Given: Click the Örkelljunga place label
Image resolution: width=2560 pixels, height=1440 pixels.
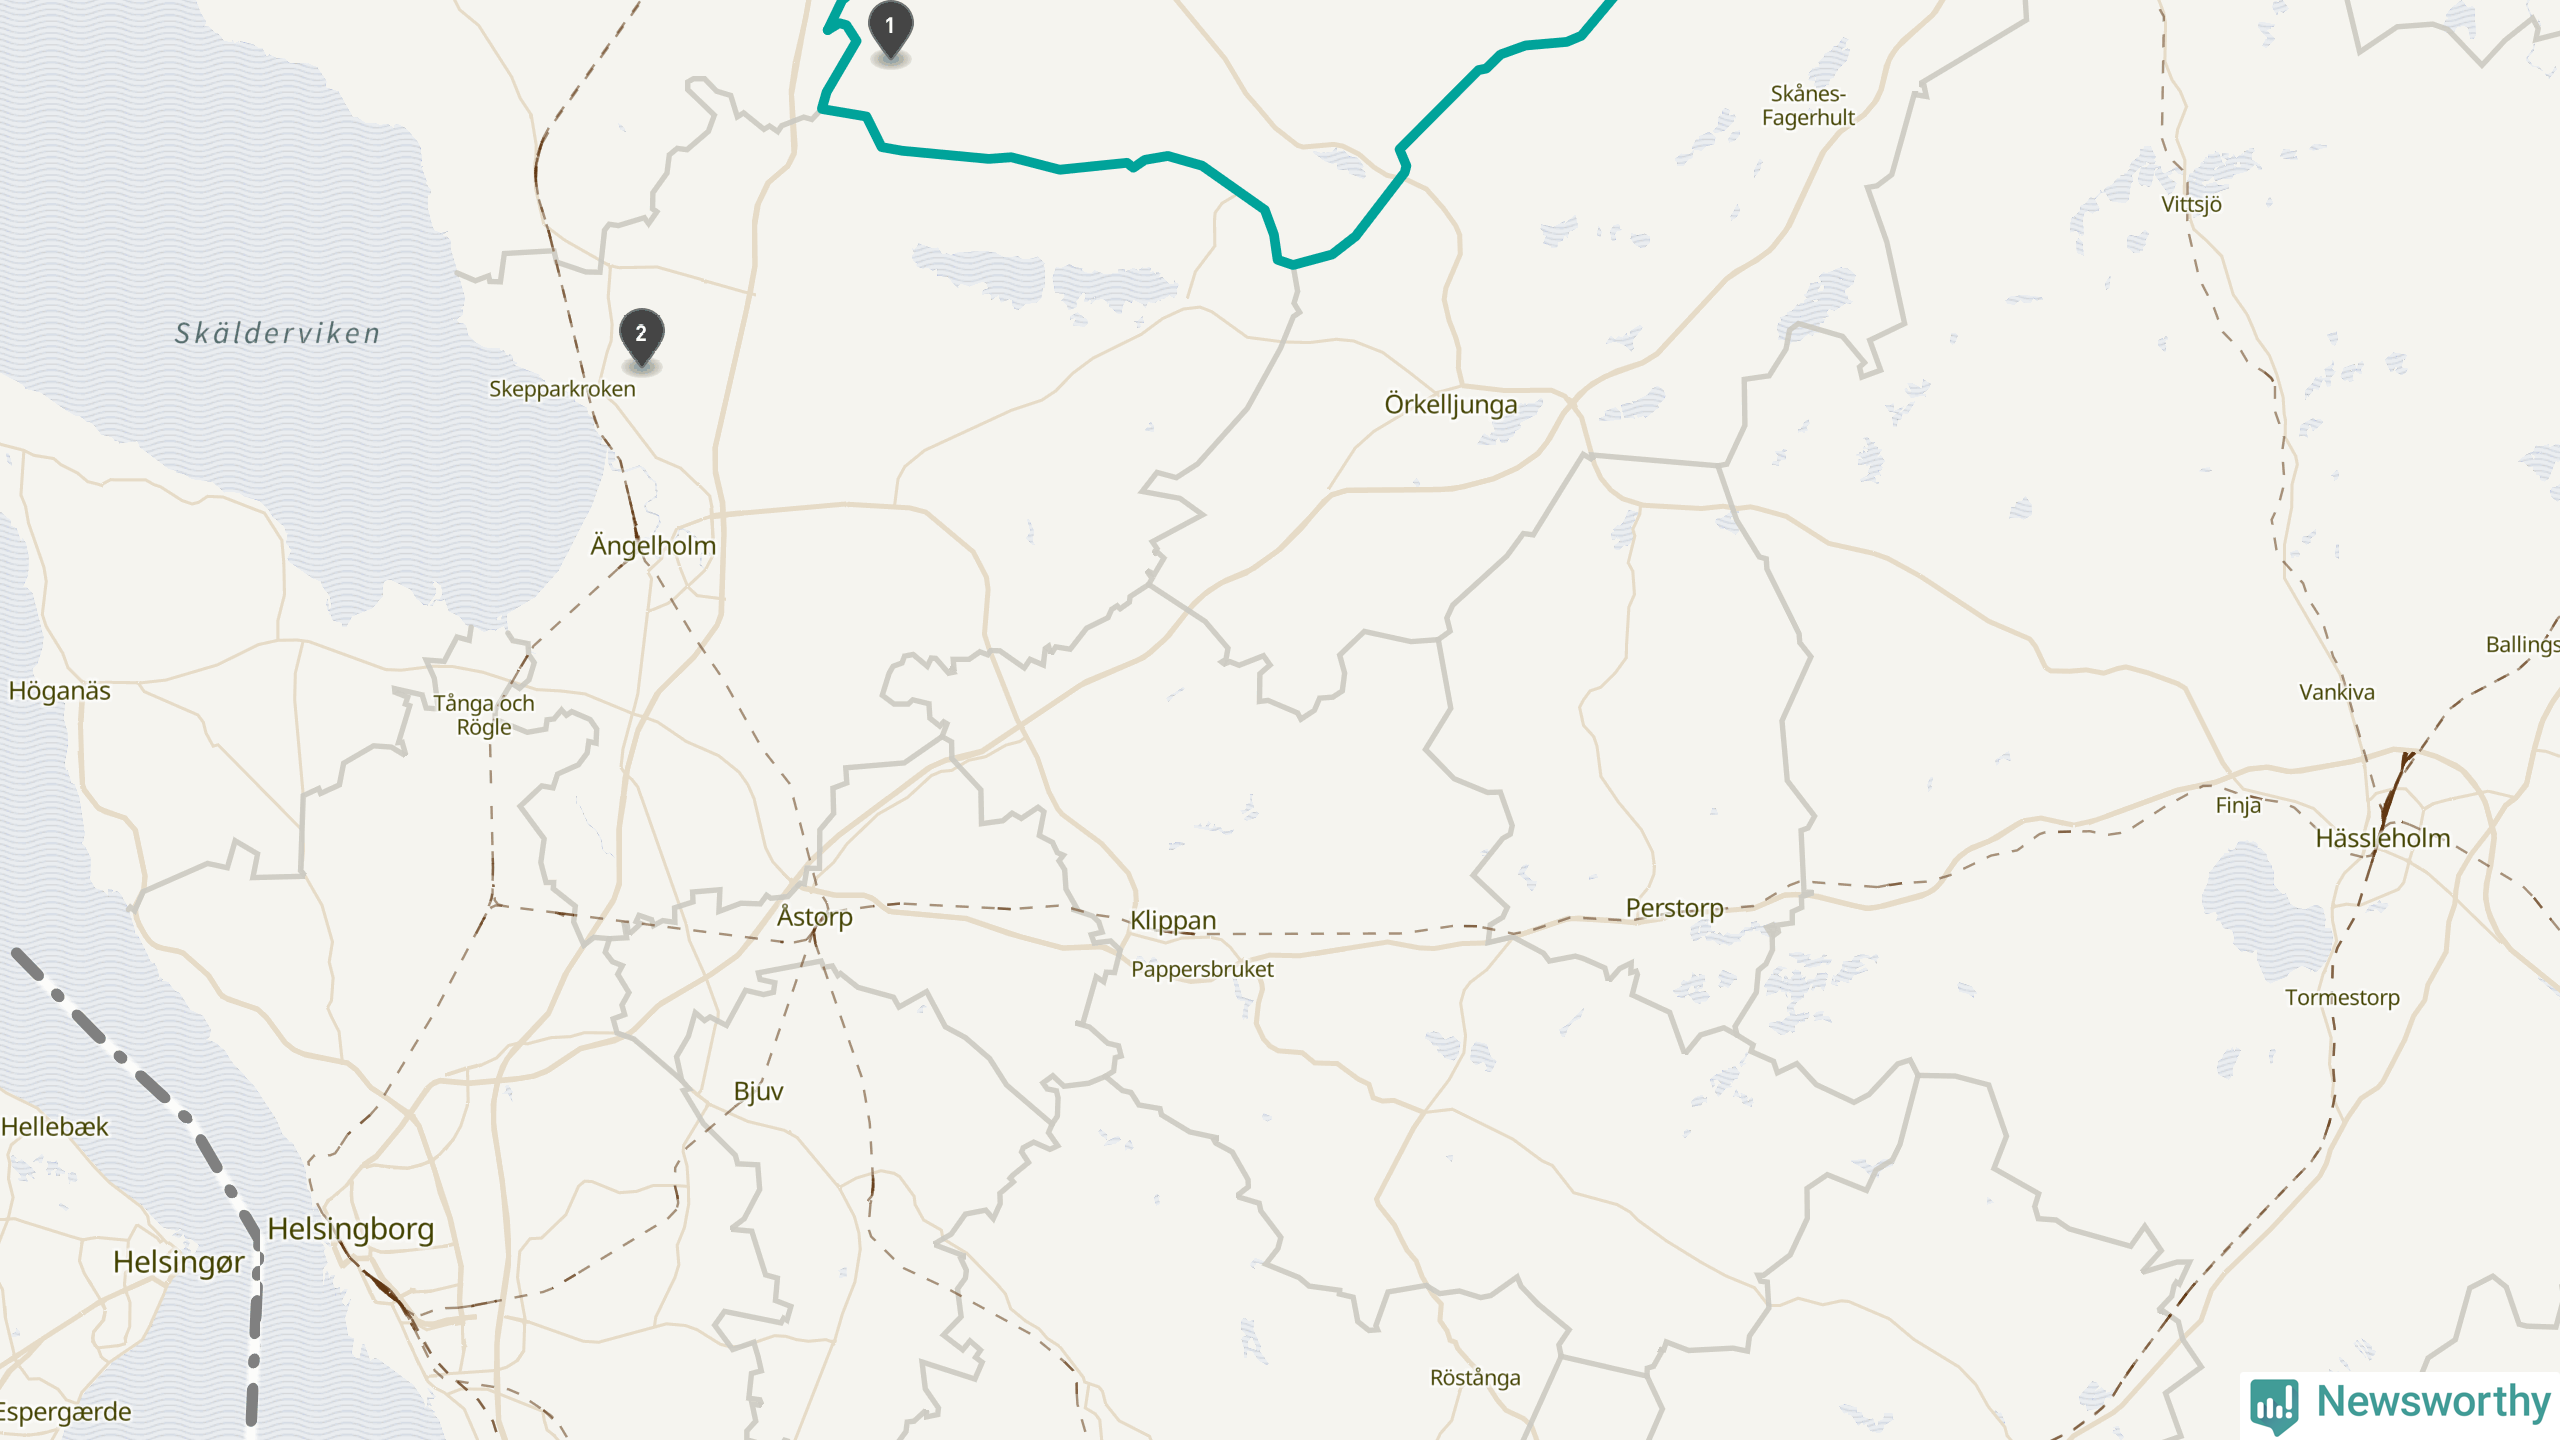Looking at the screenshot, I should coord(1451,405).
